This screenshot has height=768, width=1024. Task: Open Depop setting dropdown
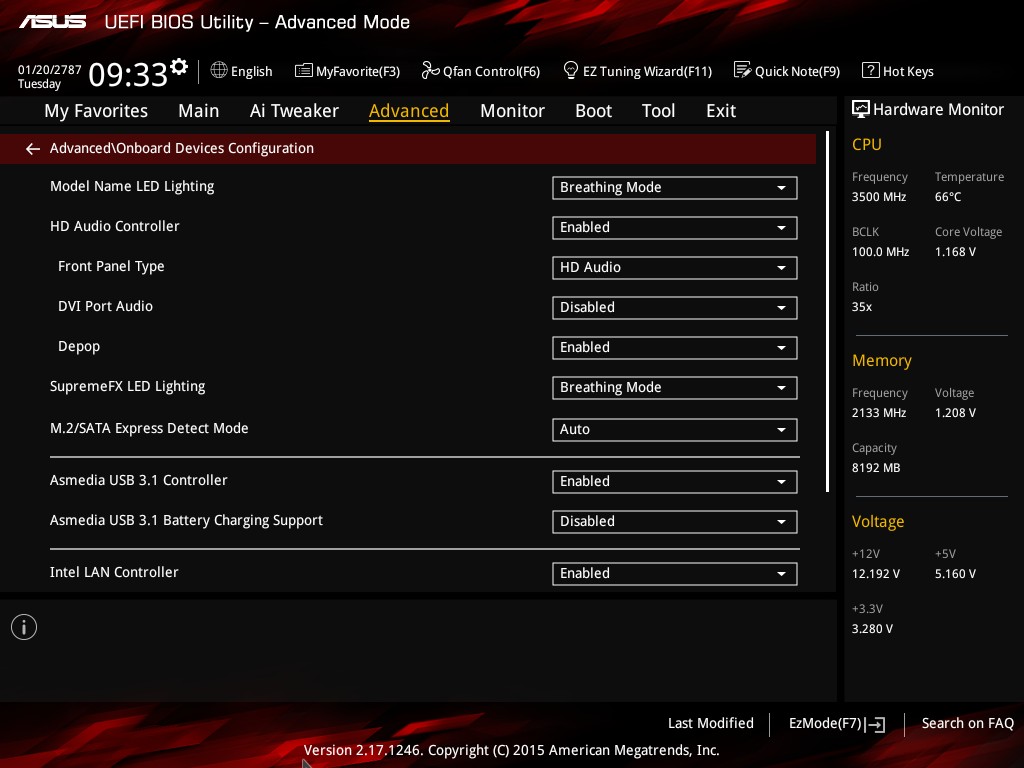(674, 347)
